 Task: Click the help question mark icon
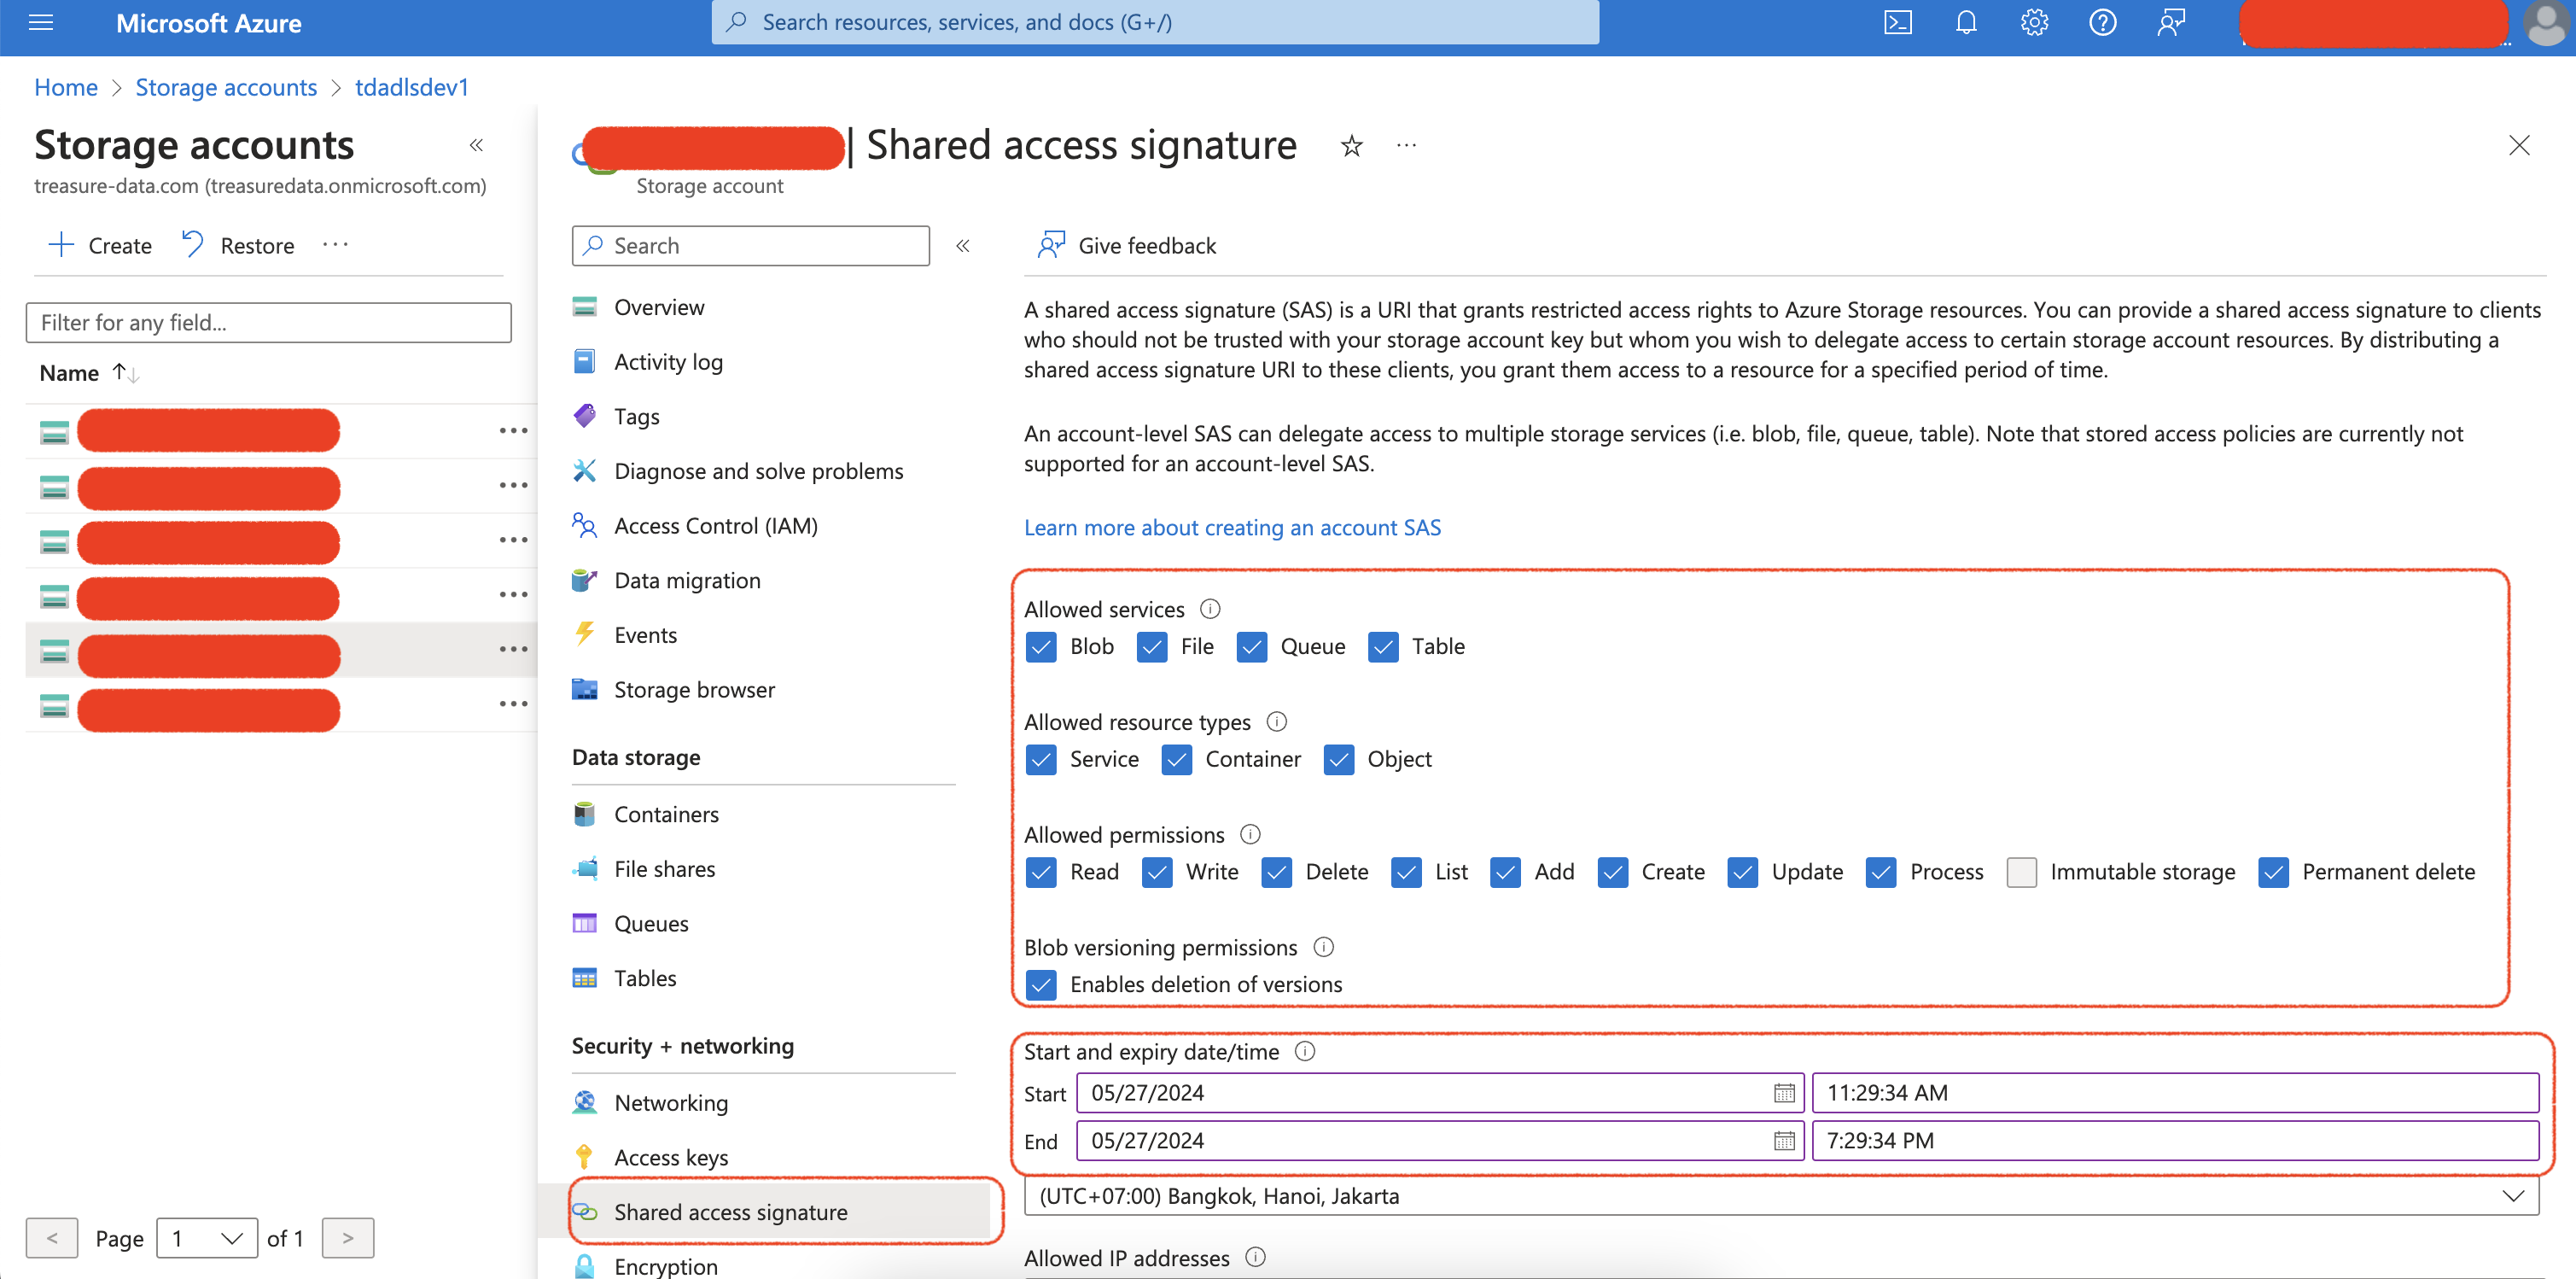2102,22
